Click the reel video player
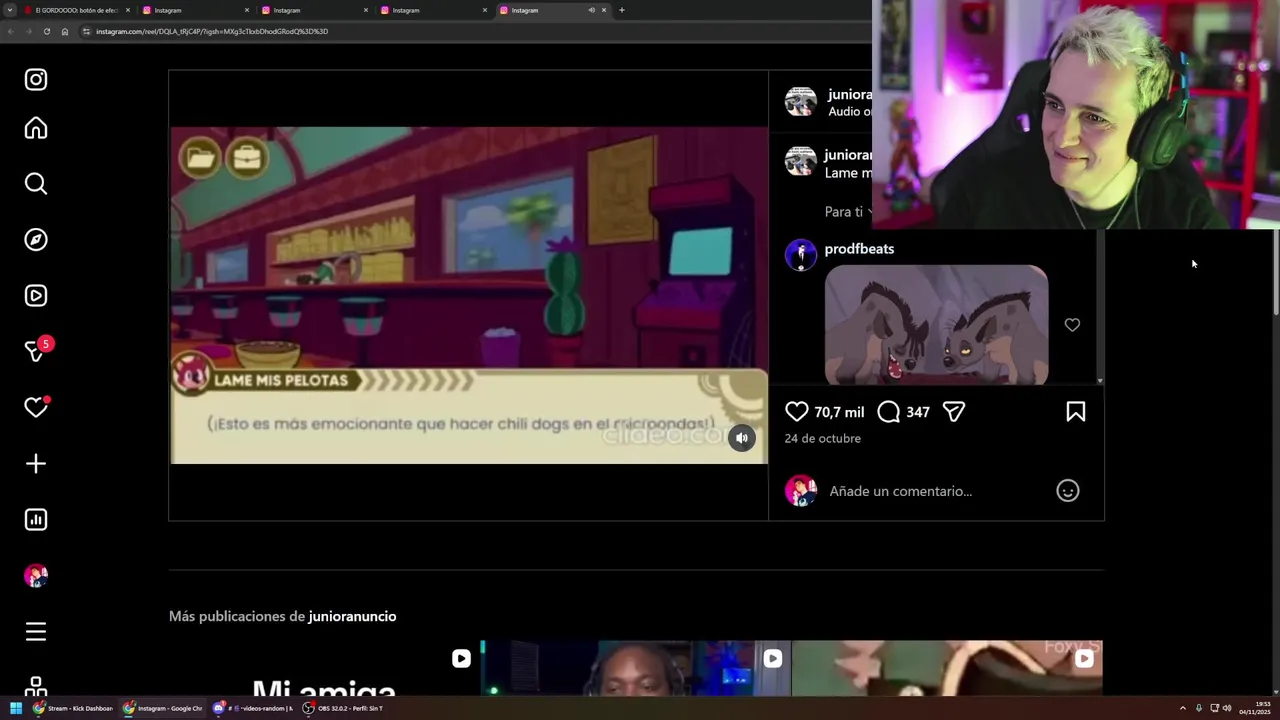 coord(468,295)
